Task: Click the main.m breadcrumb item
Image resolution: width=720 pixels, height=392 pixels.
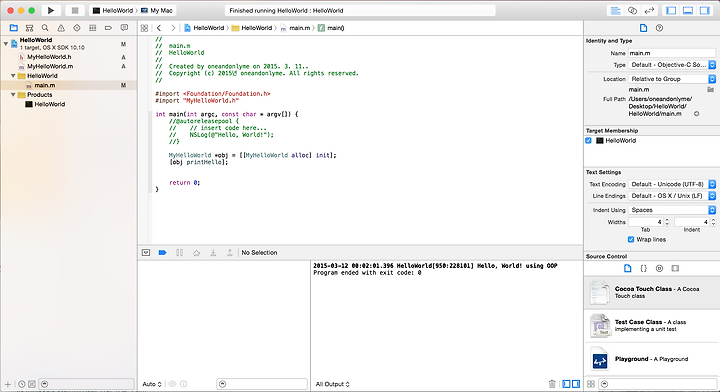Action: (x=295, y=28)
